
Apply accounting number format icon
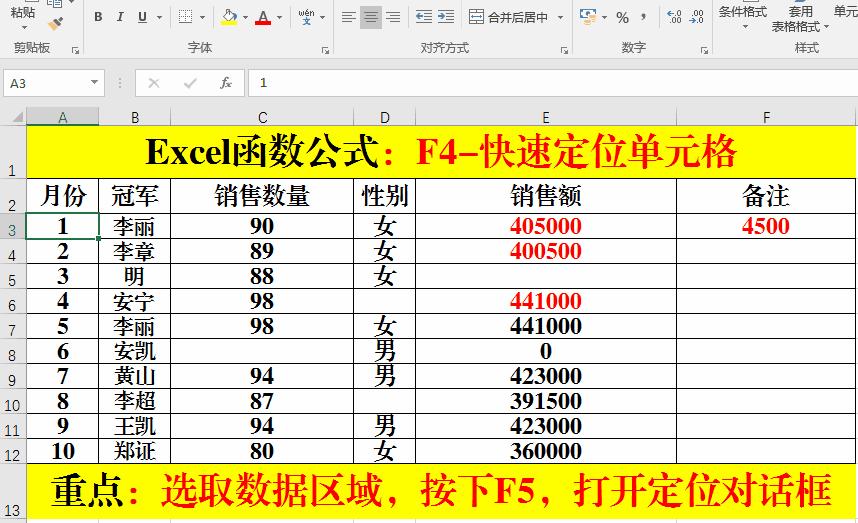pos(588,17)
